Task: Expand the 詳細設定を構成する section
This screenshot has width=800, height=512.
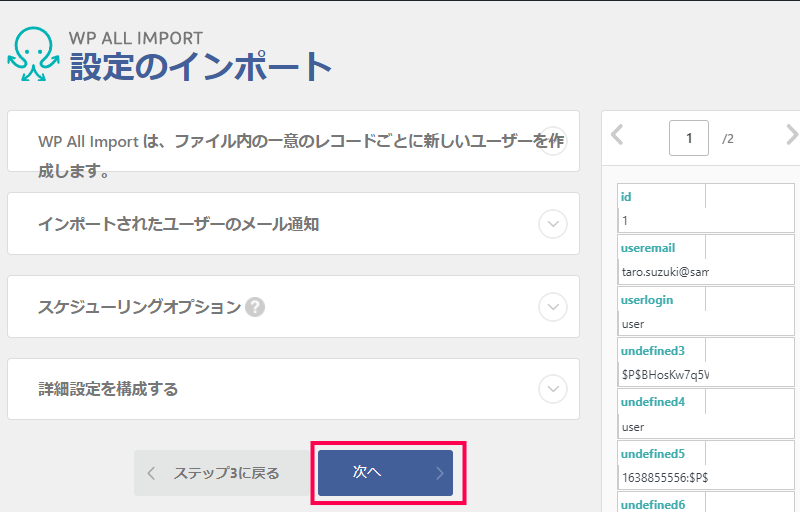Action: click(553, 389)
